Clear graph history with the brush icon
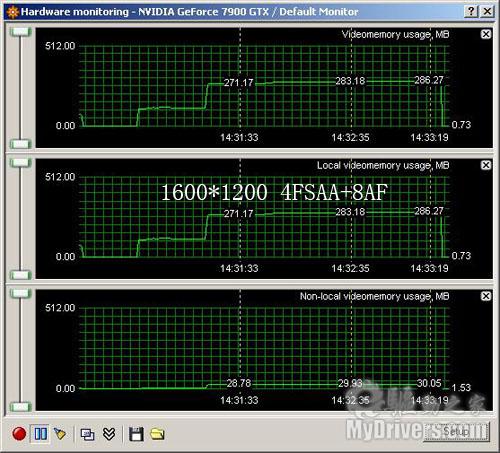Screen dimensions: 500x453 pyautogui.click(x=60, y=434)
